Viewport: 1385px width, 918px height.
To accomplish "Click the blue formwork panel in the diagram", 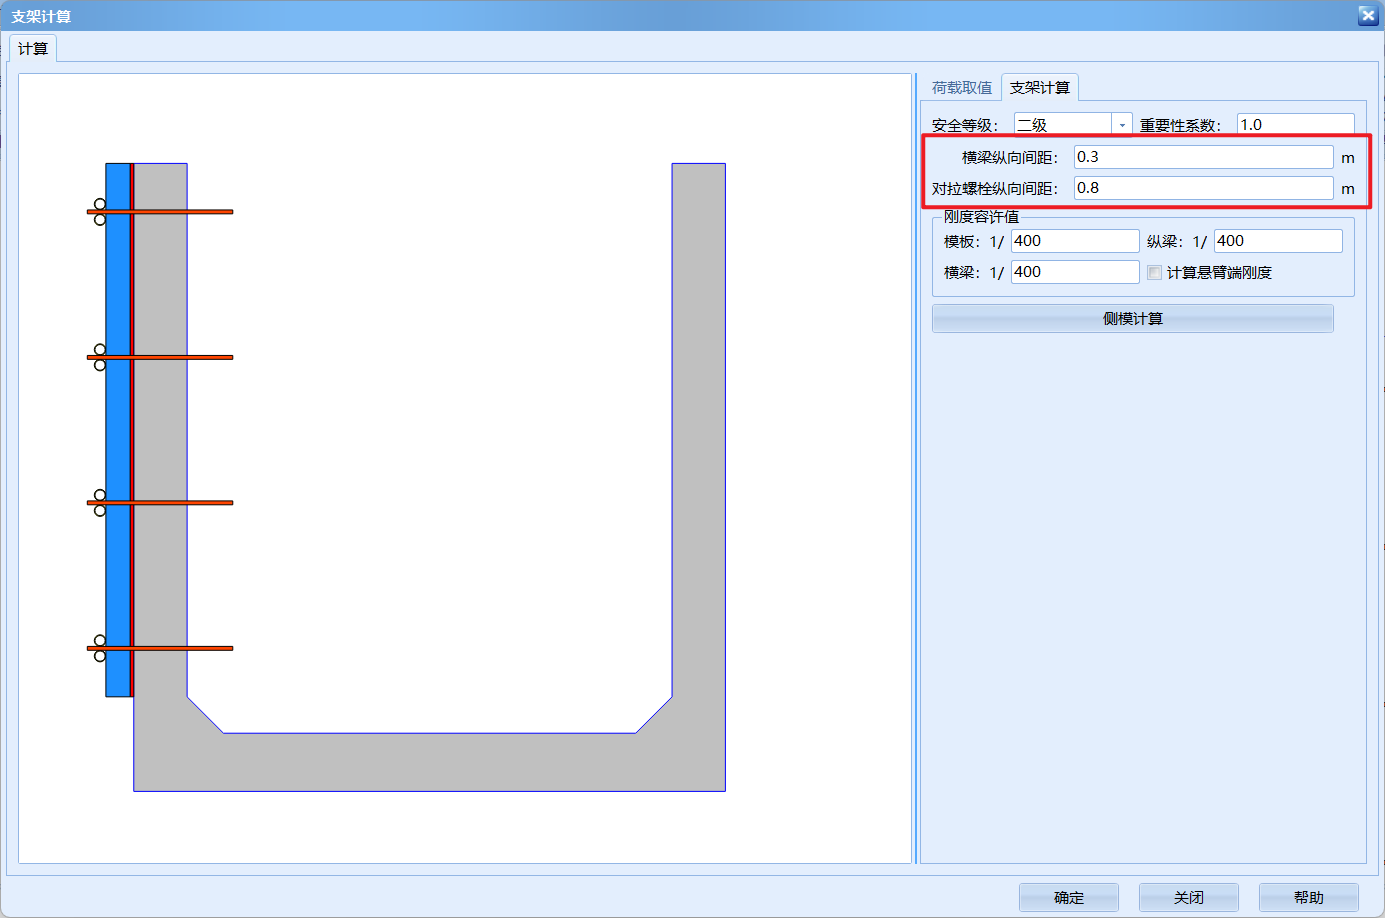I will [117, 430].
